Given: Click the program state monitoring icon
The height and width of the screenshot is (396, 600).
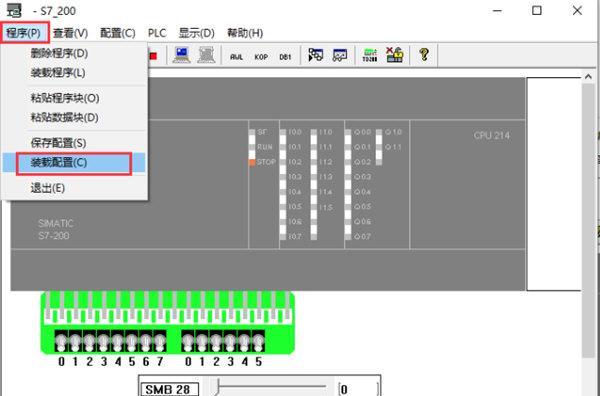Looking at the screenshot, I should coord(316,55).
